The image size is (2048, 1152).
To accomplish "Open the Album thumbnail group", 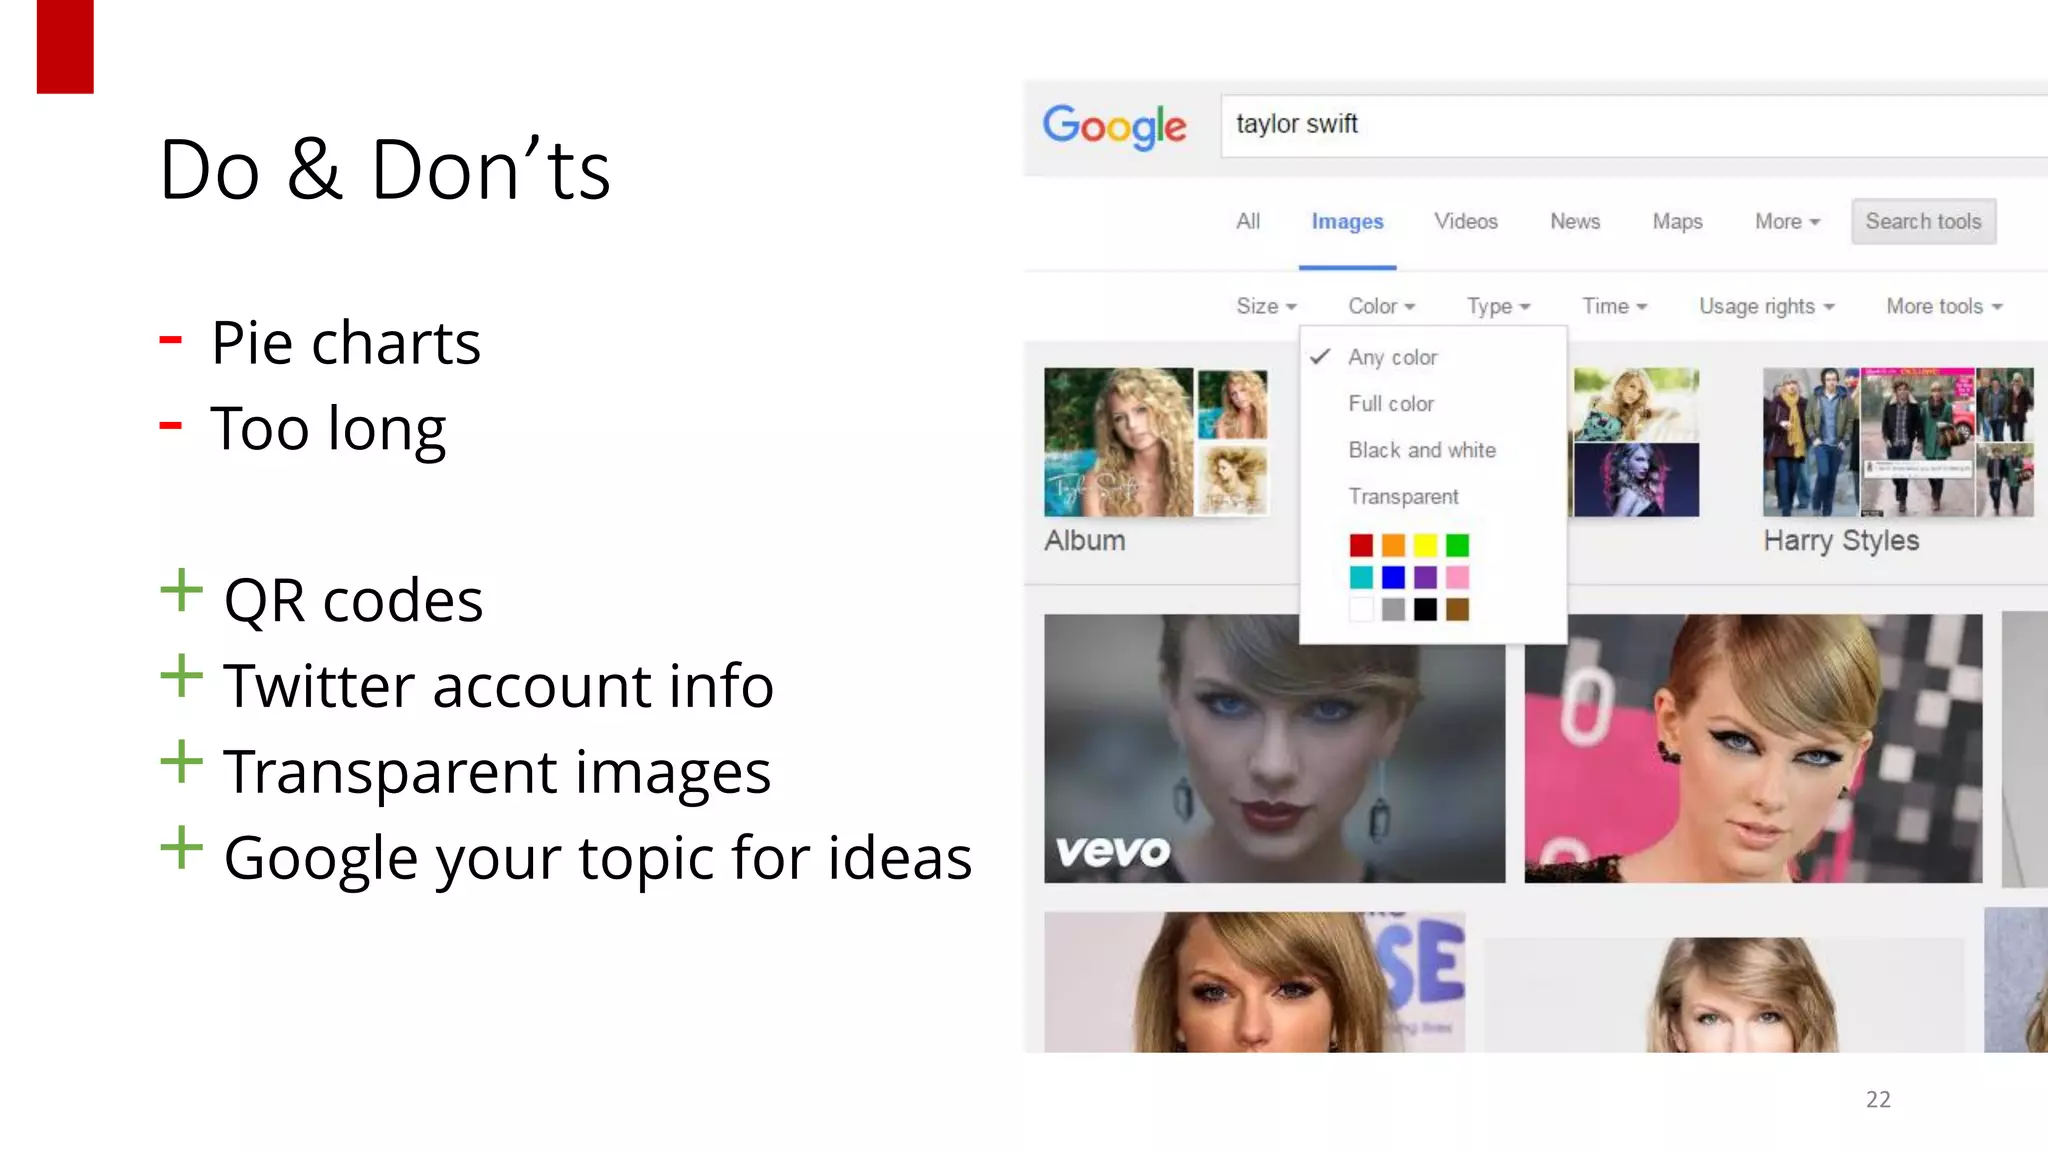I will 1155,442.
